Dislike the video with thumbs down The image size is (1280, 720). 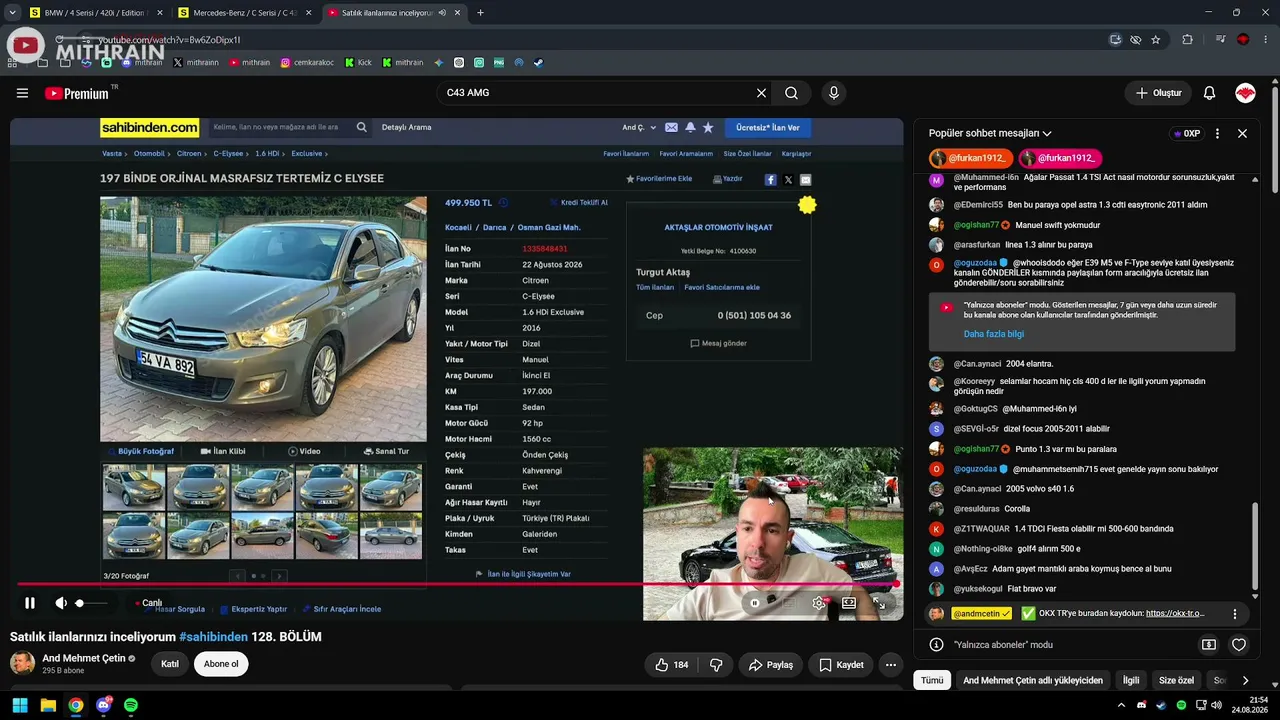[x=716, y=665]
